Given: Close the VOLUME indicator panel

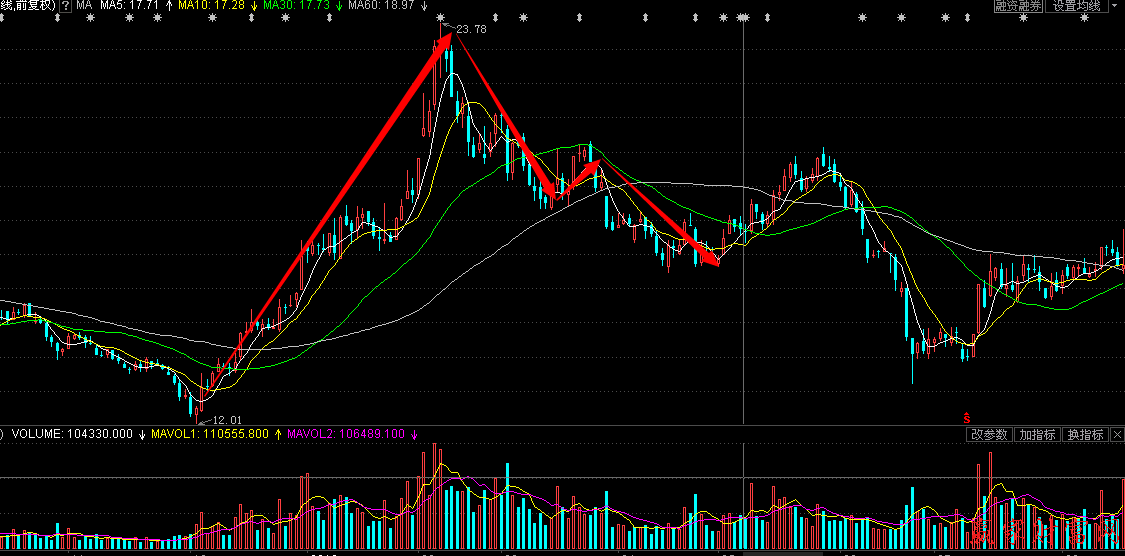Looking at the screenshot, I should pos(1117,435).
